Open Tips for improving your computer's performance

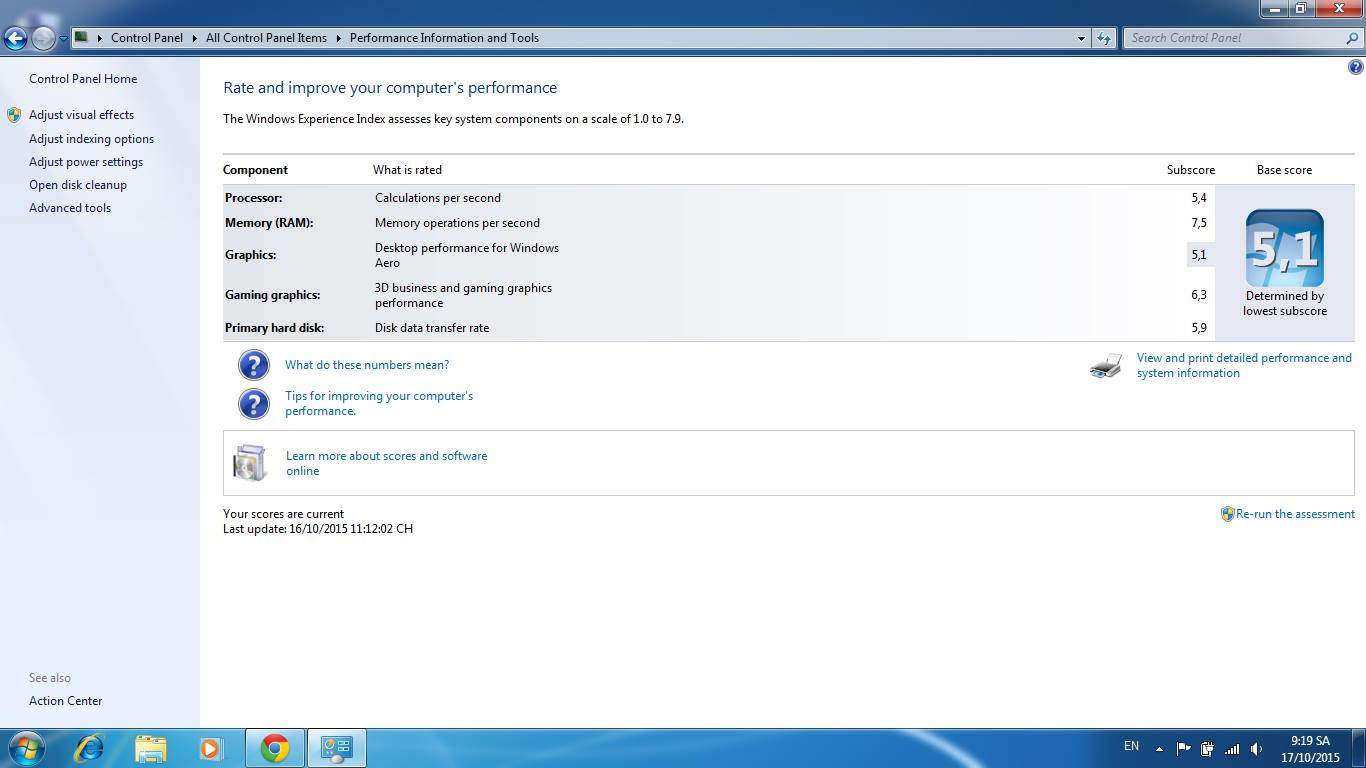pos(379,403)
